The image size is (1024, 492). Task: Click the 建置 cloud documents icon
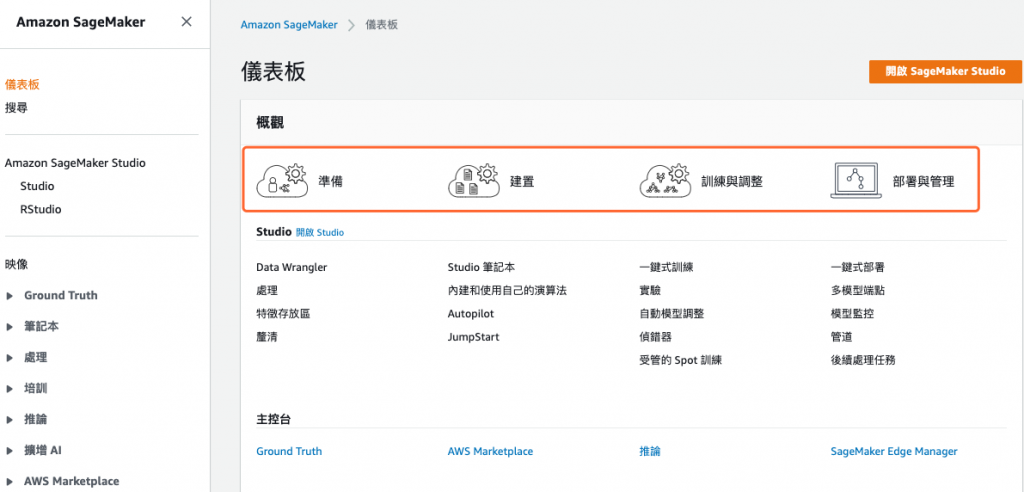473,180
